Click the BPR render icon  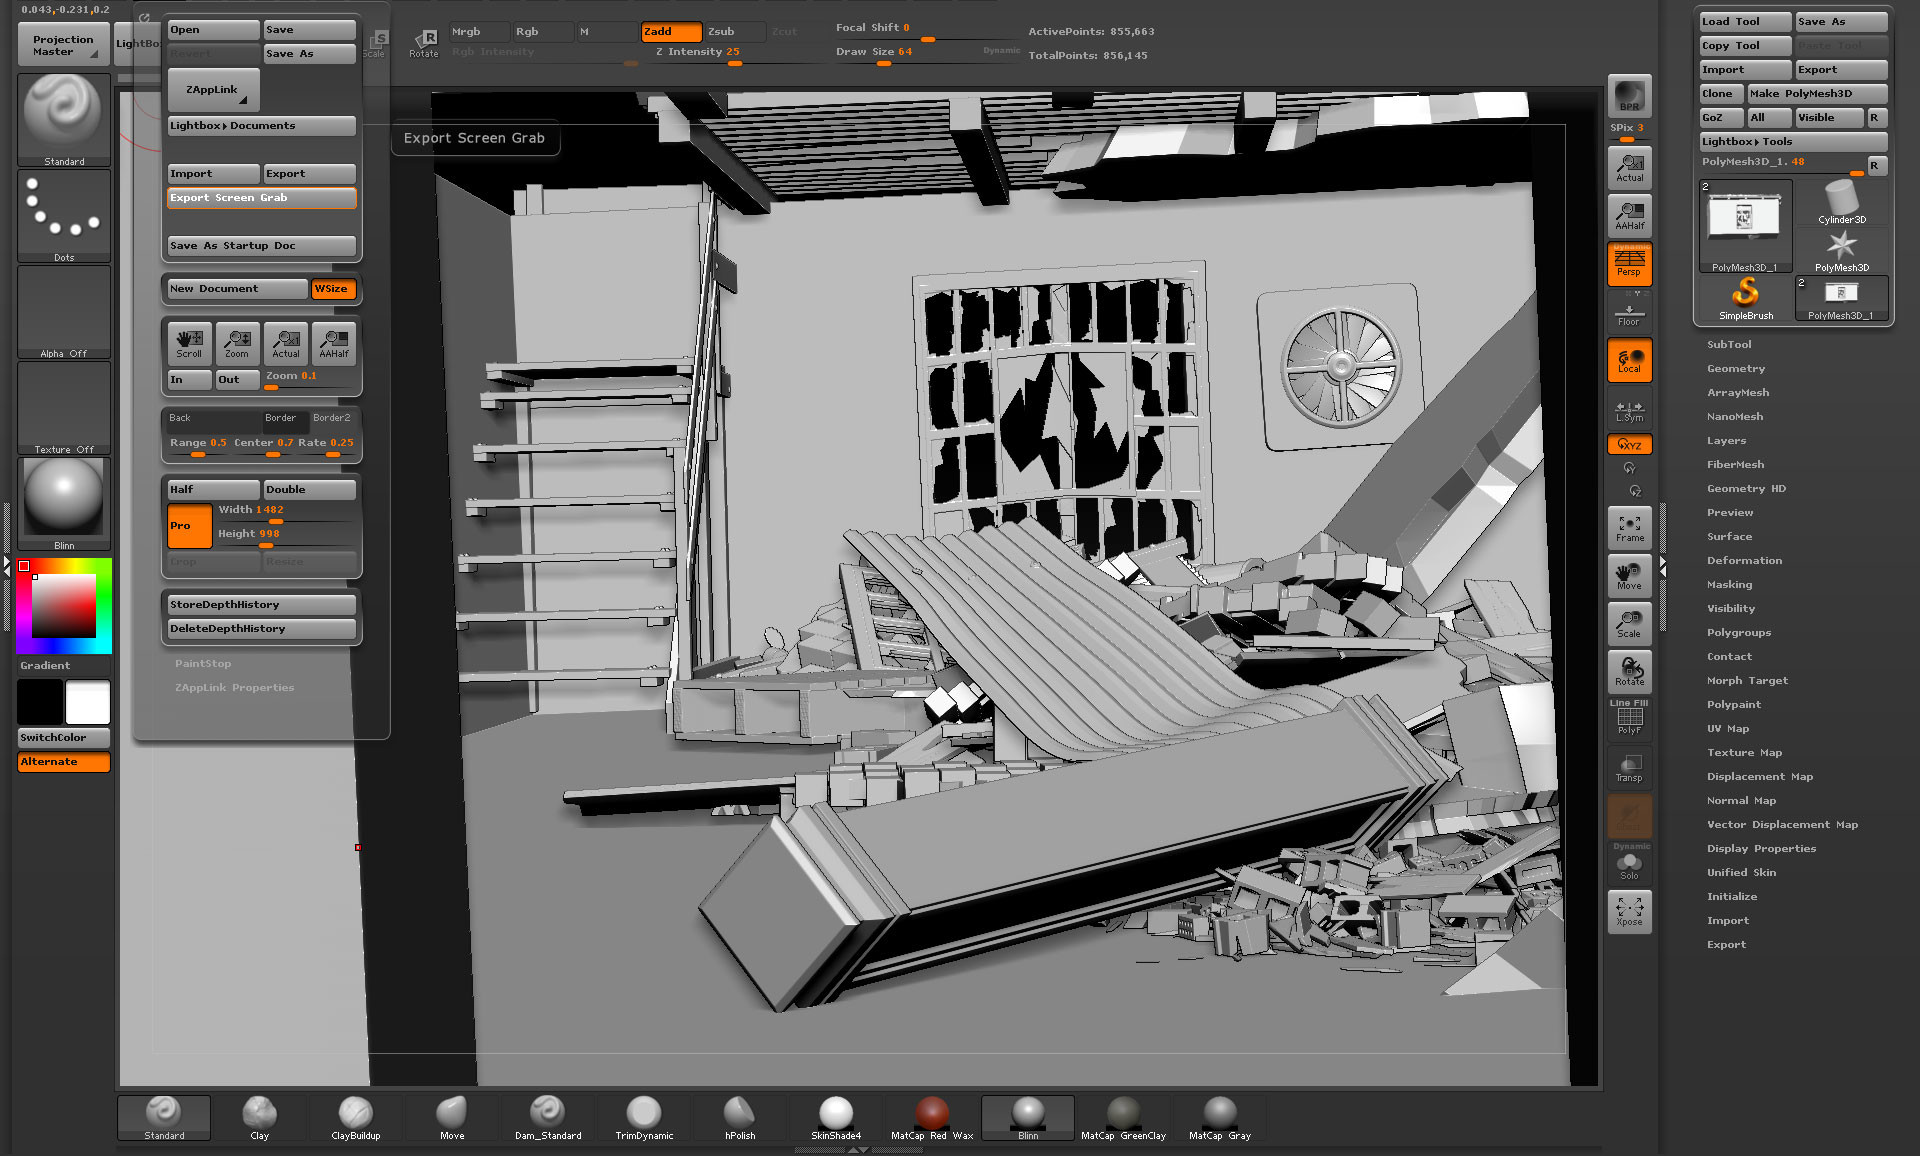[1629, 95]
